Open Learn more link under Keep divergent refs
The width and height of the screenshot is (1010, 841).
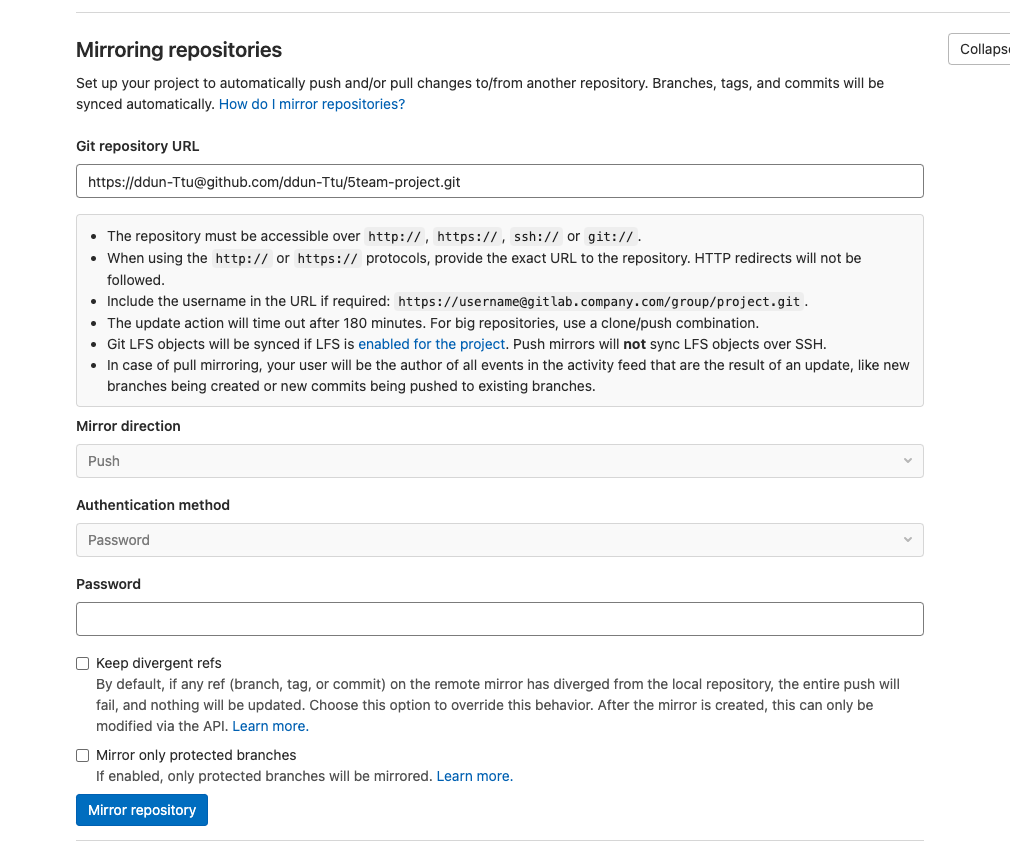click(x=270, y=726)
